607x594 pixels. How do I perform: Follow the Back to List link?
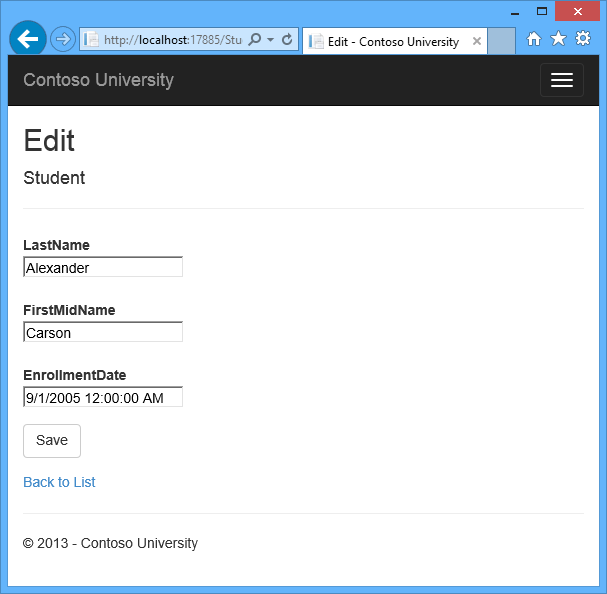click(59, 482)
